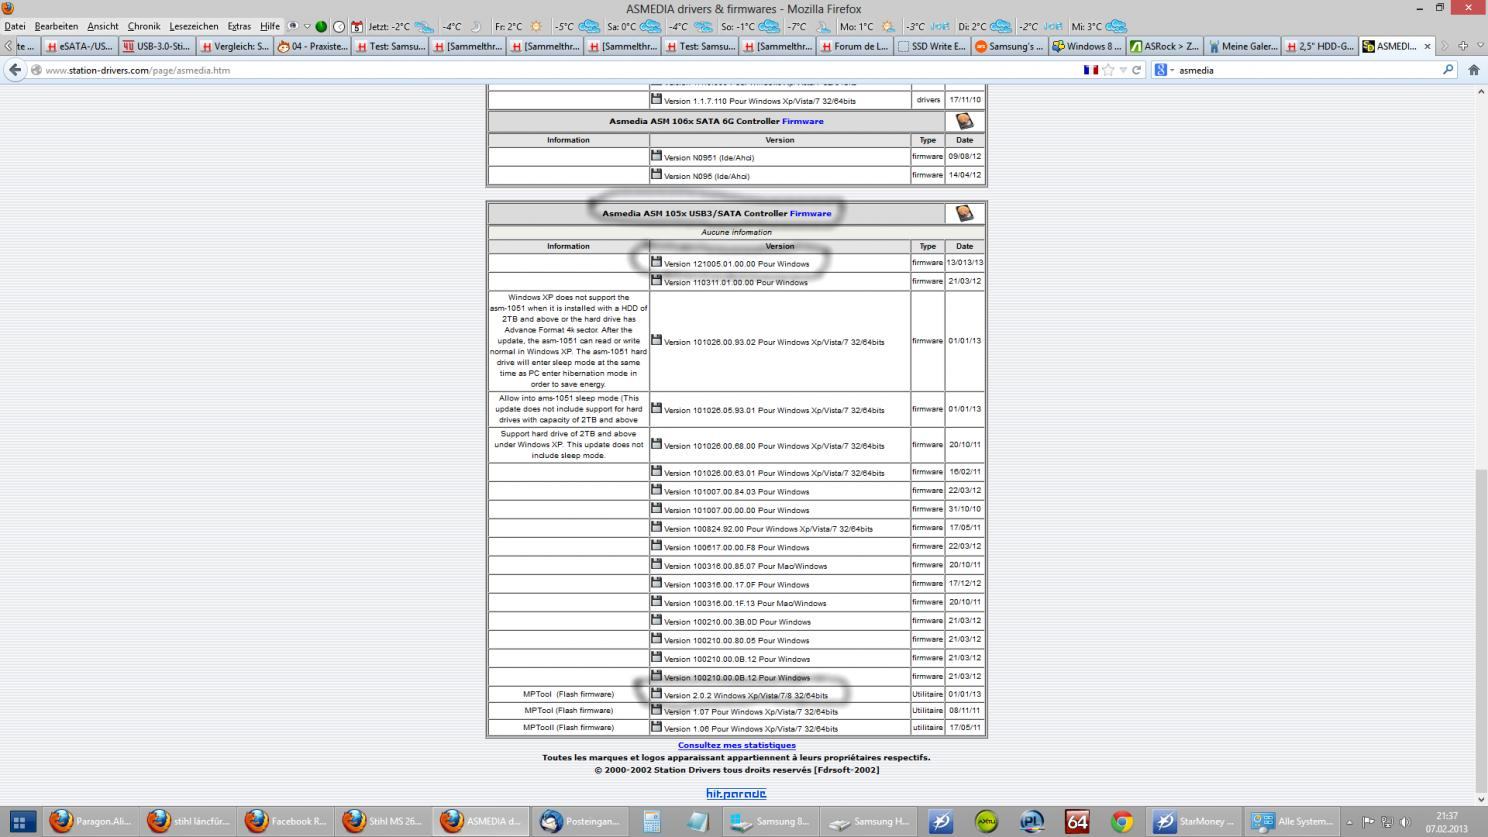Download Version 110311.01.00.00 via floppy icon
1488x837 pixels.
click(656, 281)
